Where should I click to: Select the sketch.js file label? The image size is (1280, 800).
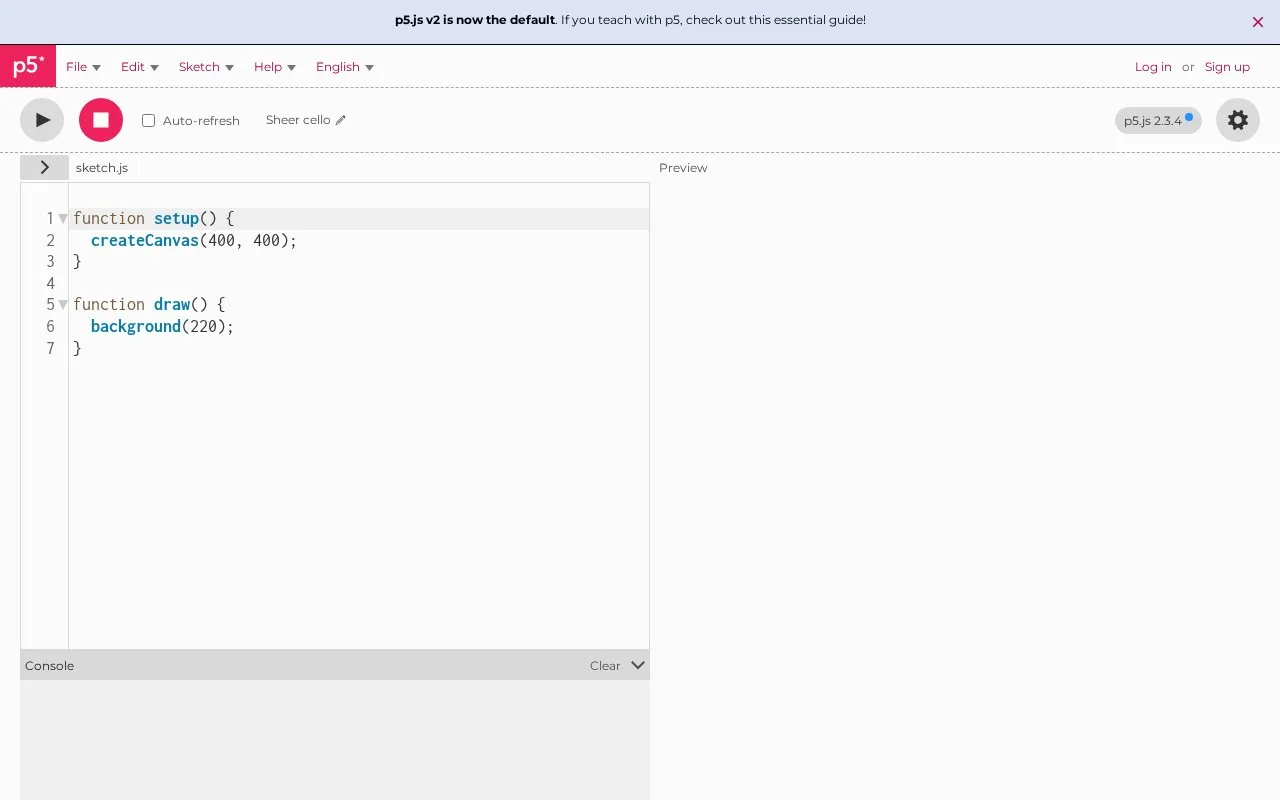(102, 168)
